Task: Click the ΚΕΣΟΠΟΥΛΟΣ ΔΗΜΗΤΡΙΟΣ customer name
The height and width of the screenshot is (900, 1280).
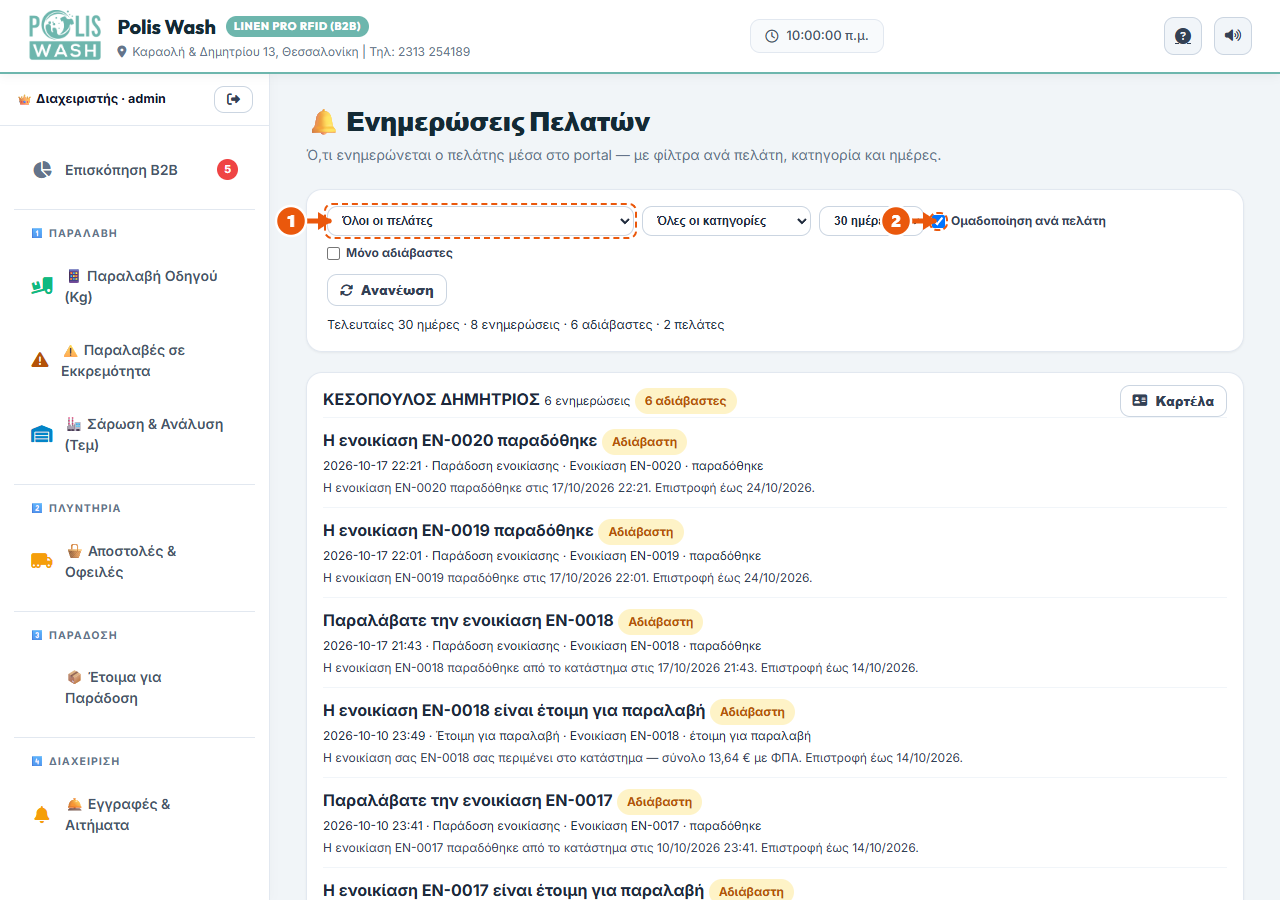Action: pos(431,400)
